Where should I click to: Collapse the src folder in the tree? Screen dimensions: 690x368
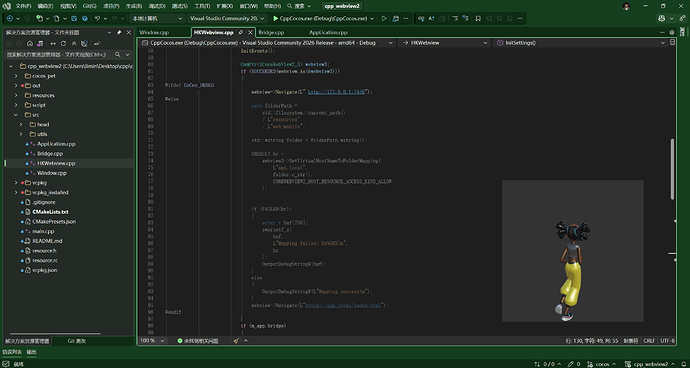click(16, 115)
